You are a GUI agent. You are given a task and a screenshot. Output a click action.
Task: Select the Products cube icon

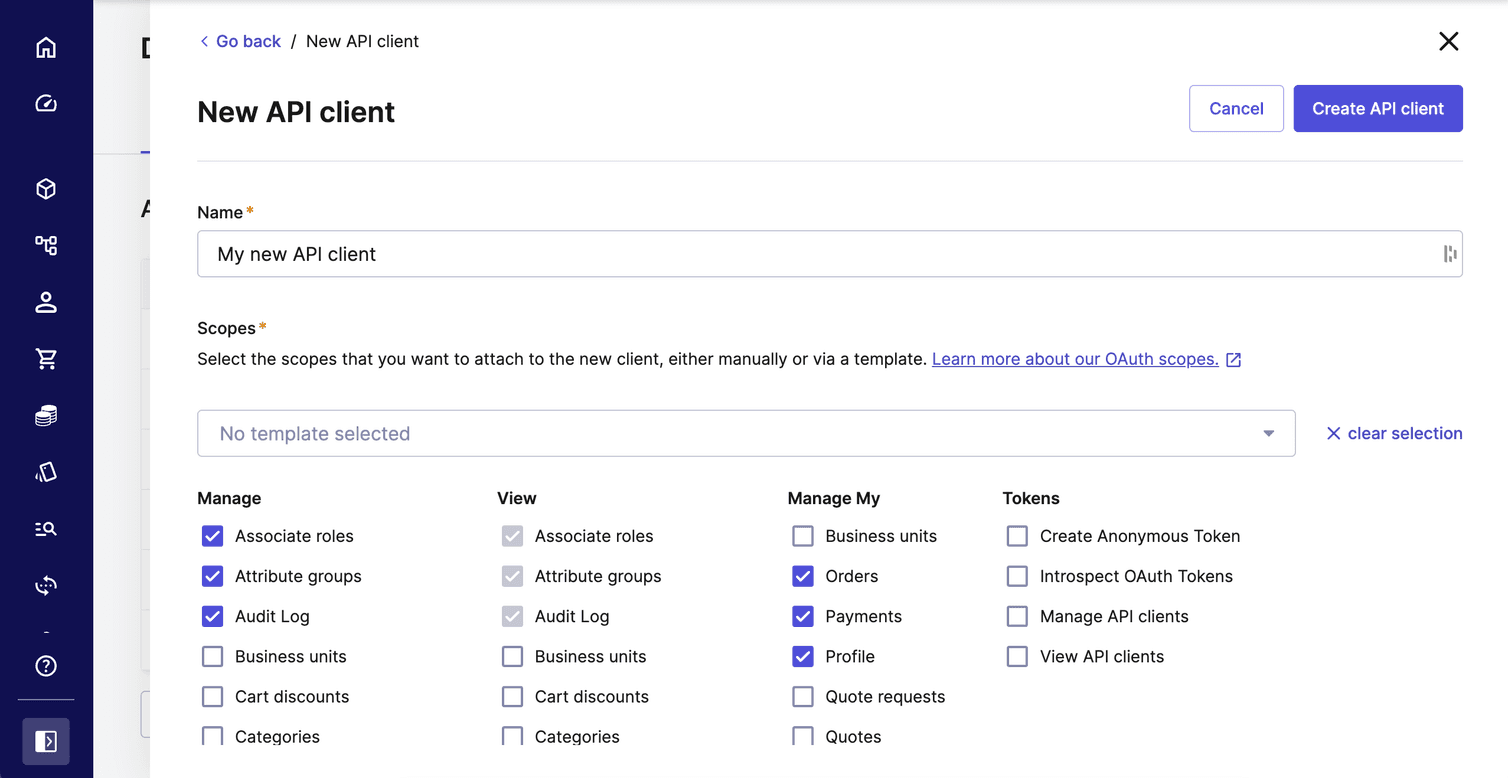coord(46,189)
